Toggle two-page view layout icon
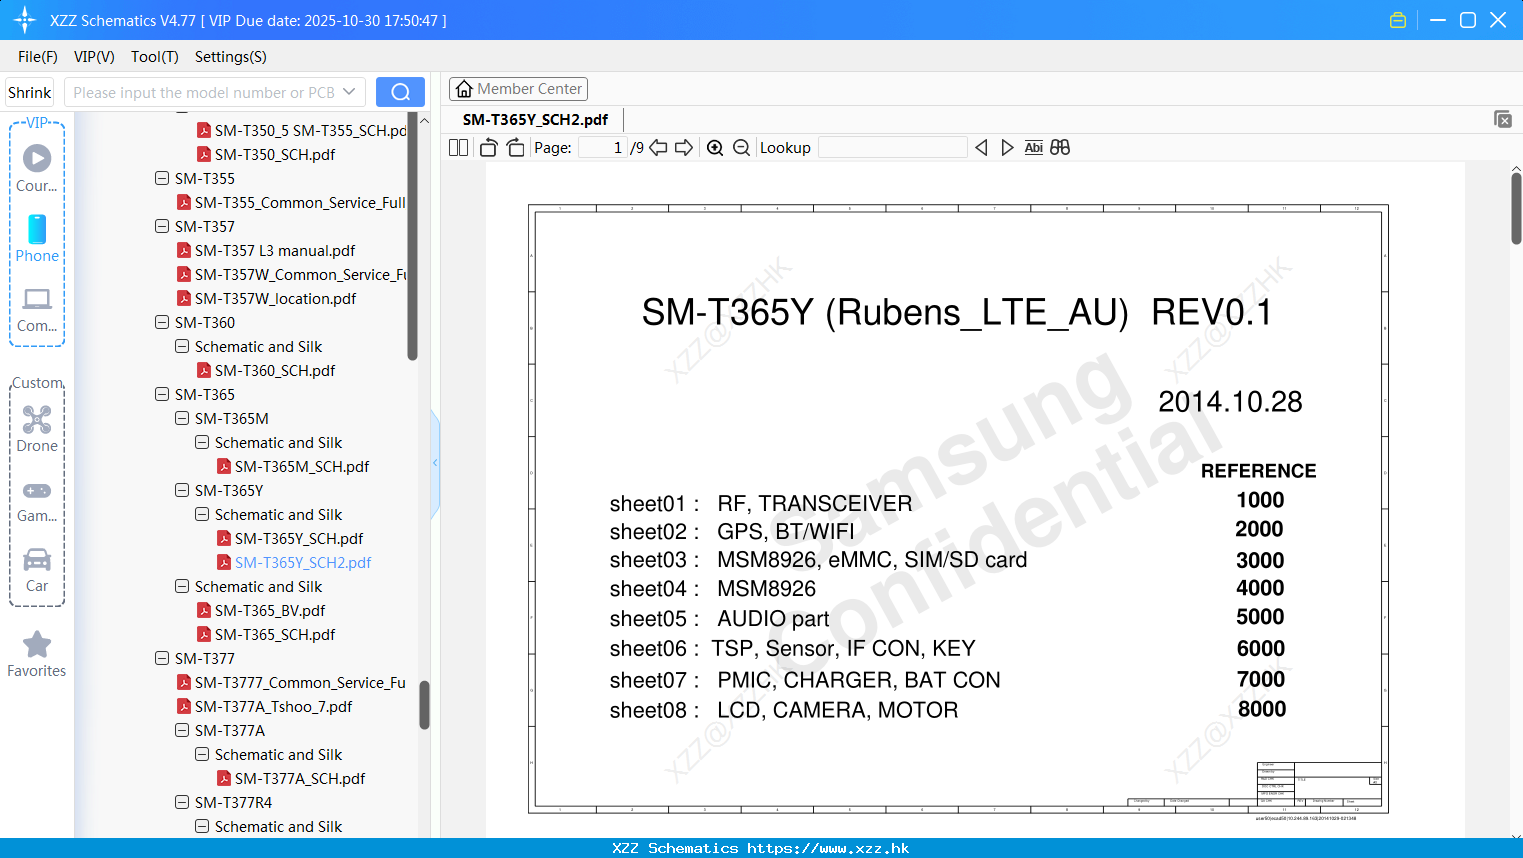The height and width of the screenshot is (858, 1523). pyautogui.click(x=458, y=147)
